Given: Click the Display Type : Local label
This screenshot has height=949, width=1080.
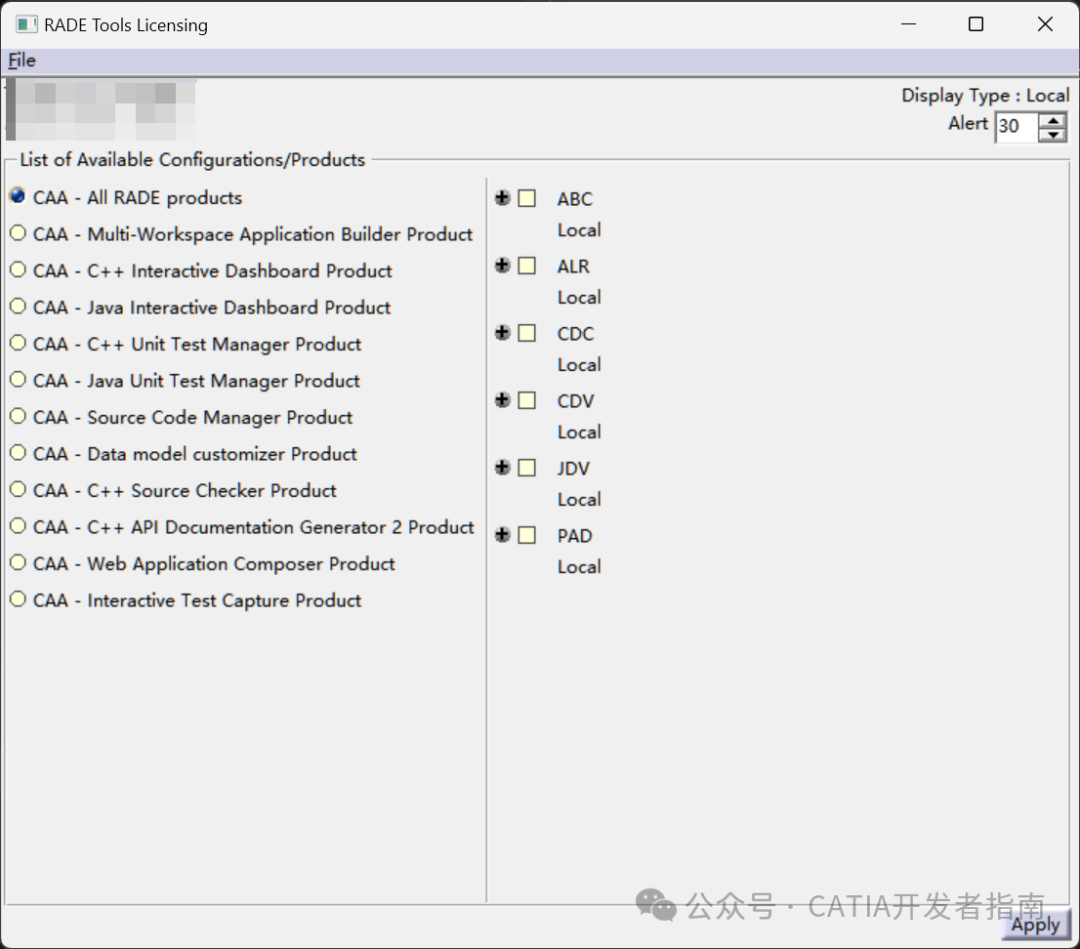Looking at the screenshot, I should tap(986, 95).
